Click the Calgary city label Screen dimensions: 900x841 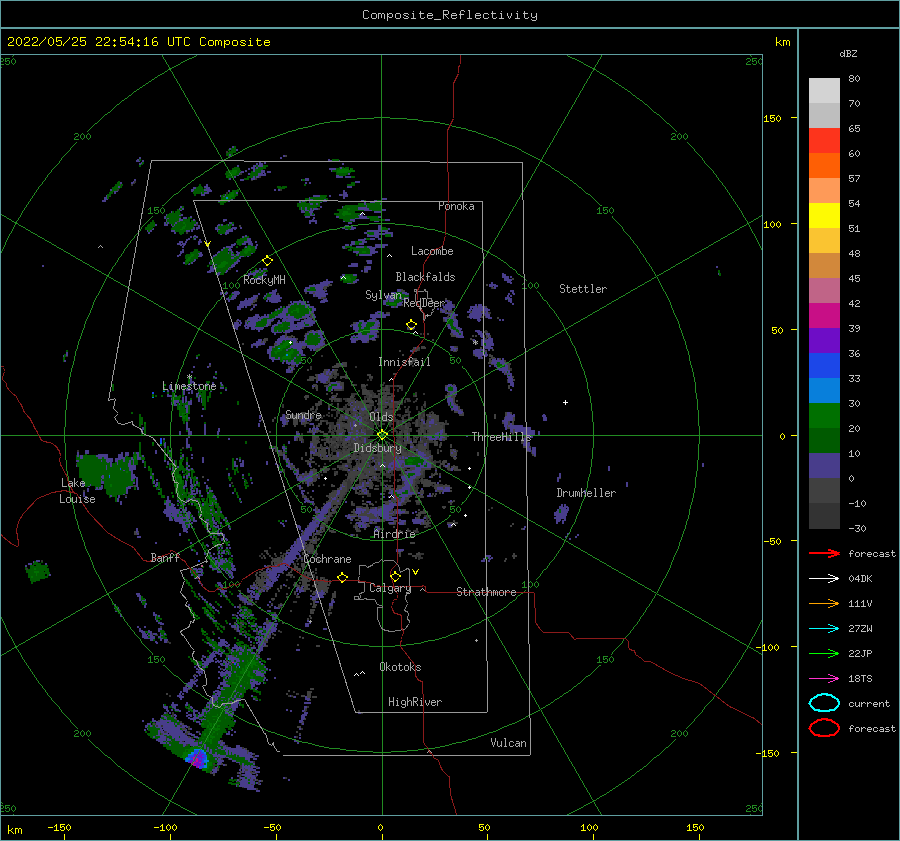coord(390,588)
